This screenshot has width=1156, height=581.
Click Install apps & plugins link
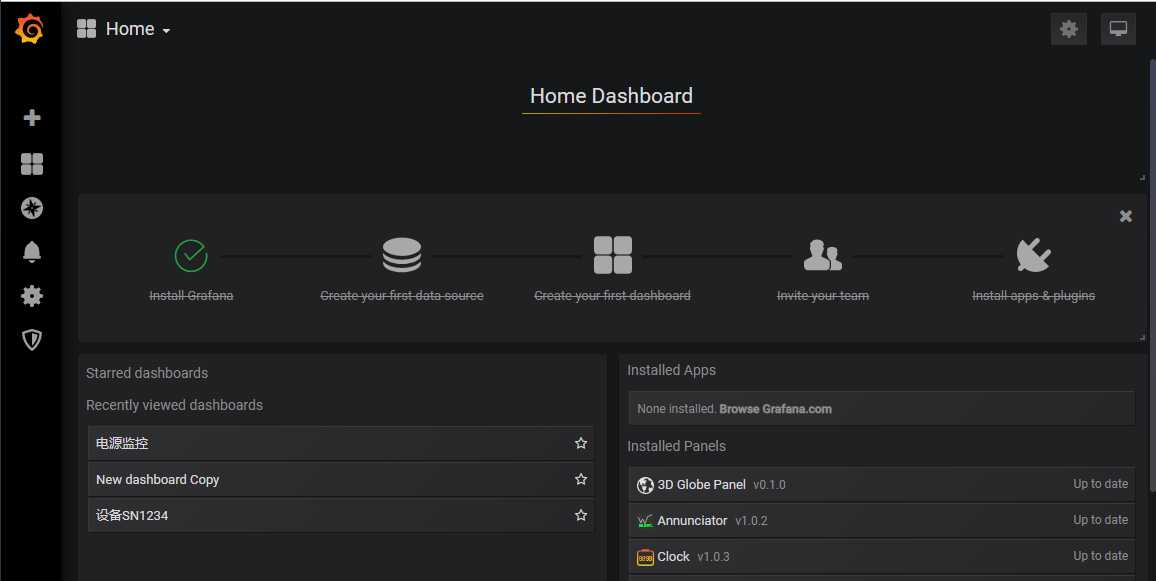pos(1034,296)
